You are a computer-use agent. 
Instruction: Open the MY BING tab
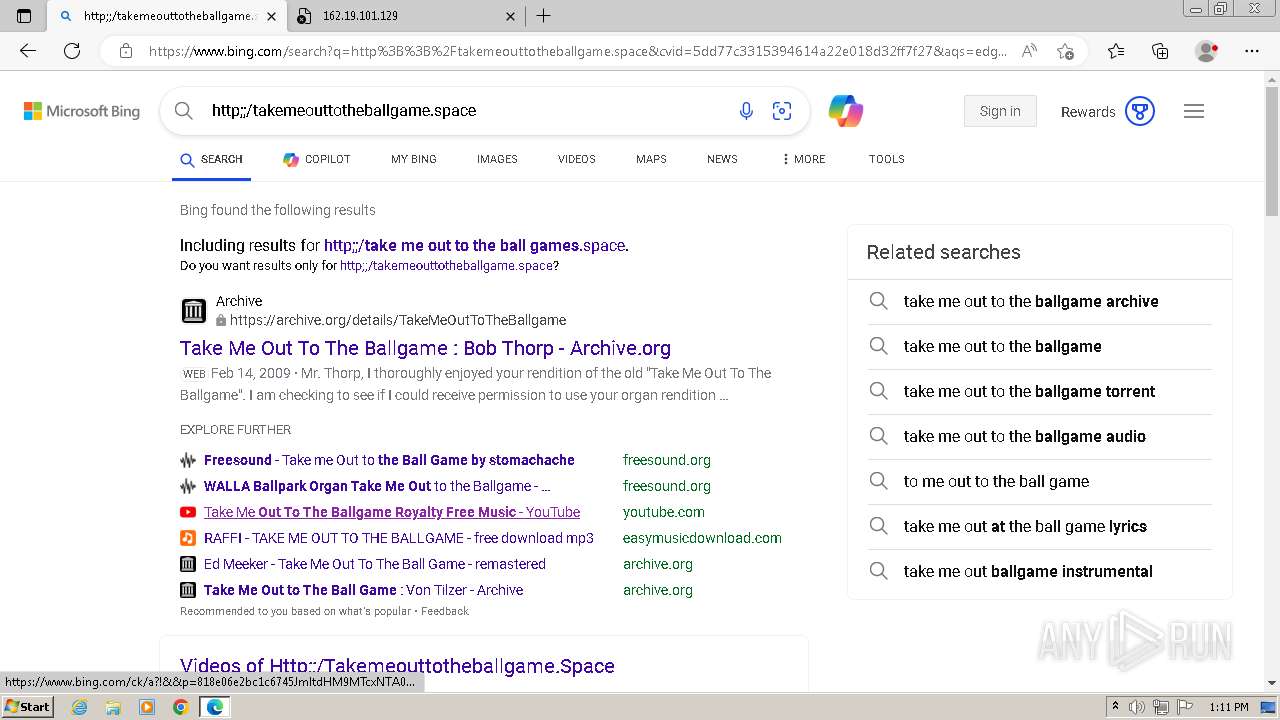(414, 159)
